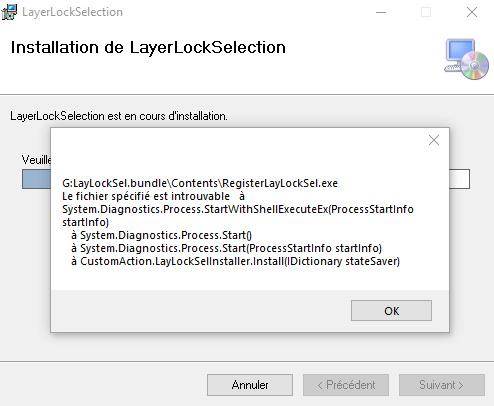Viewport: 494px width, 406px height.
Task: Click the CustomAction.LayLockSelInstaller.Install trace line
Action: point(235,261)
